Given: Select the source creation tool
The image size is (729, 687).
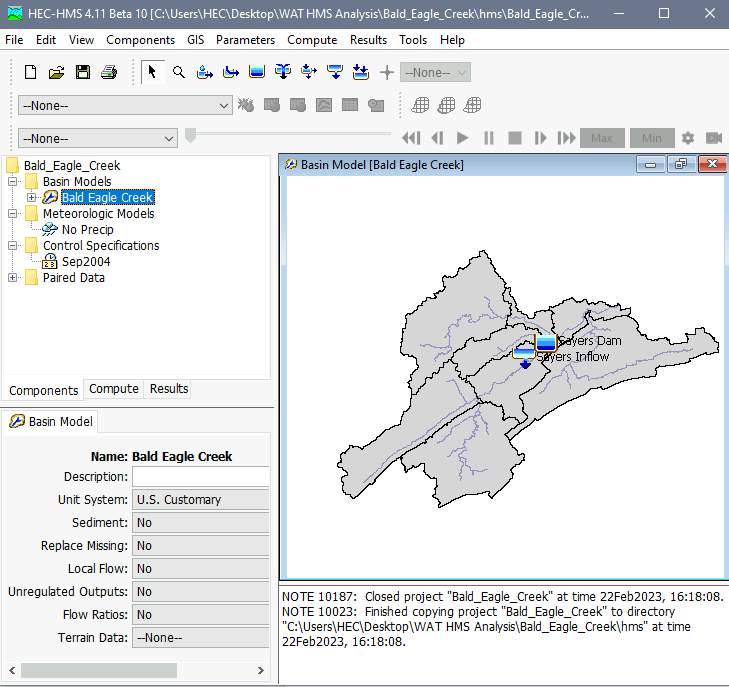Looking at the screenshot, I should pos(335,73).
